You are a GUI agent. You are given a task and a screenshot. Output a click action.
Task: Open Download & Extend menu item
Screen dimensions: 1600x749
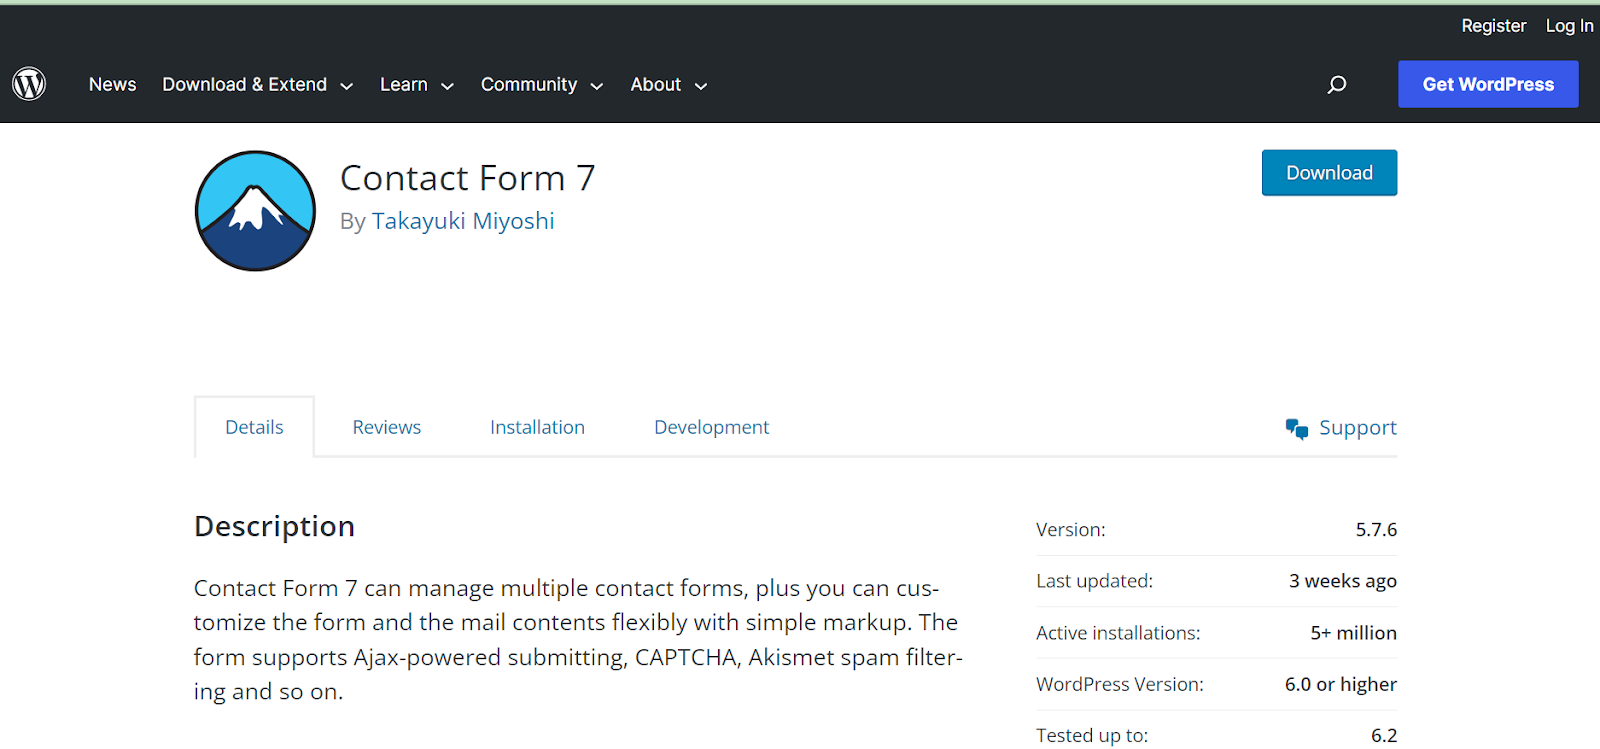[245, 85]
